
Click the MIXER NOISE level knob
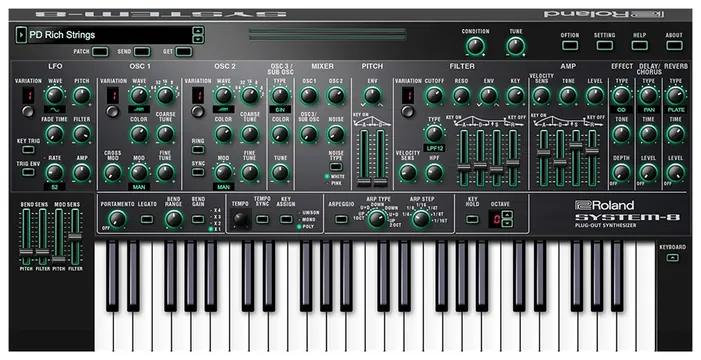(336, 134)
